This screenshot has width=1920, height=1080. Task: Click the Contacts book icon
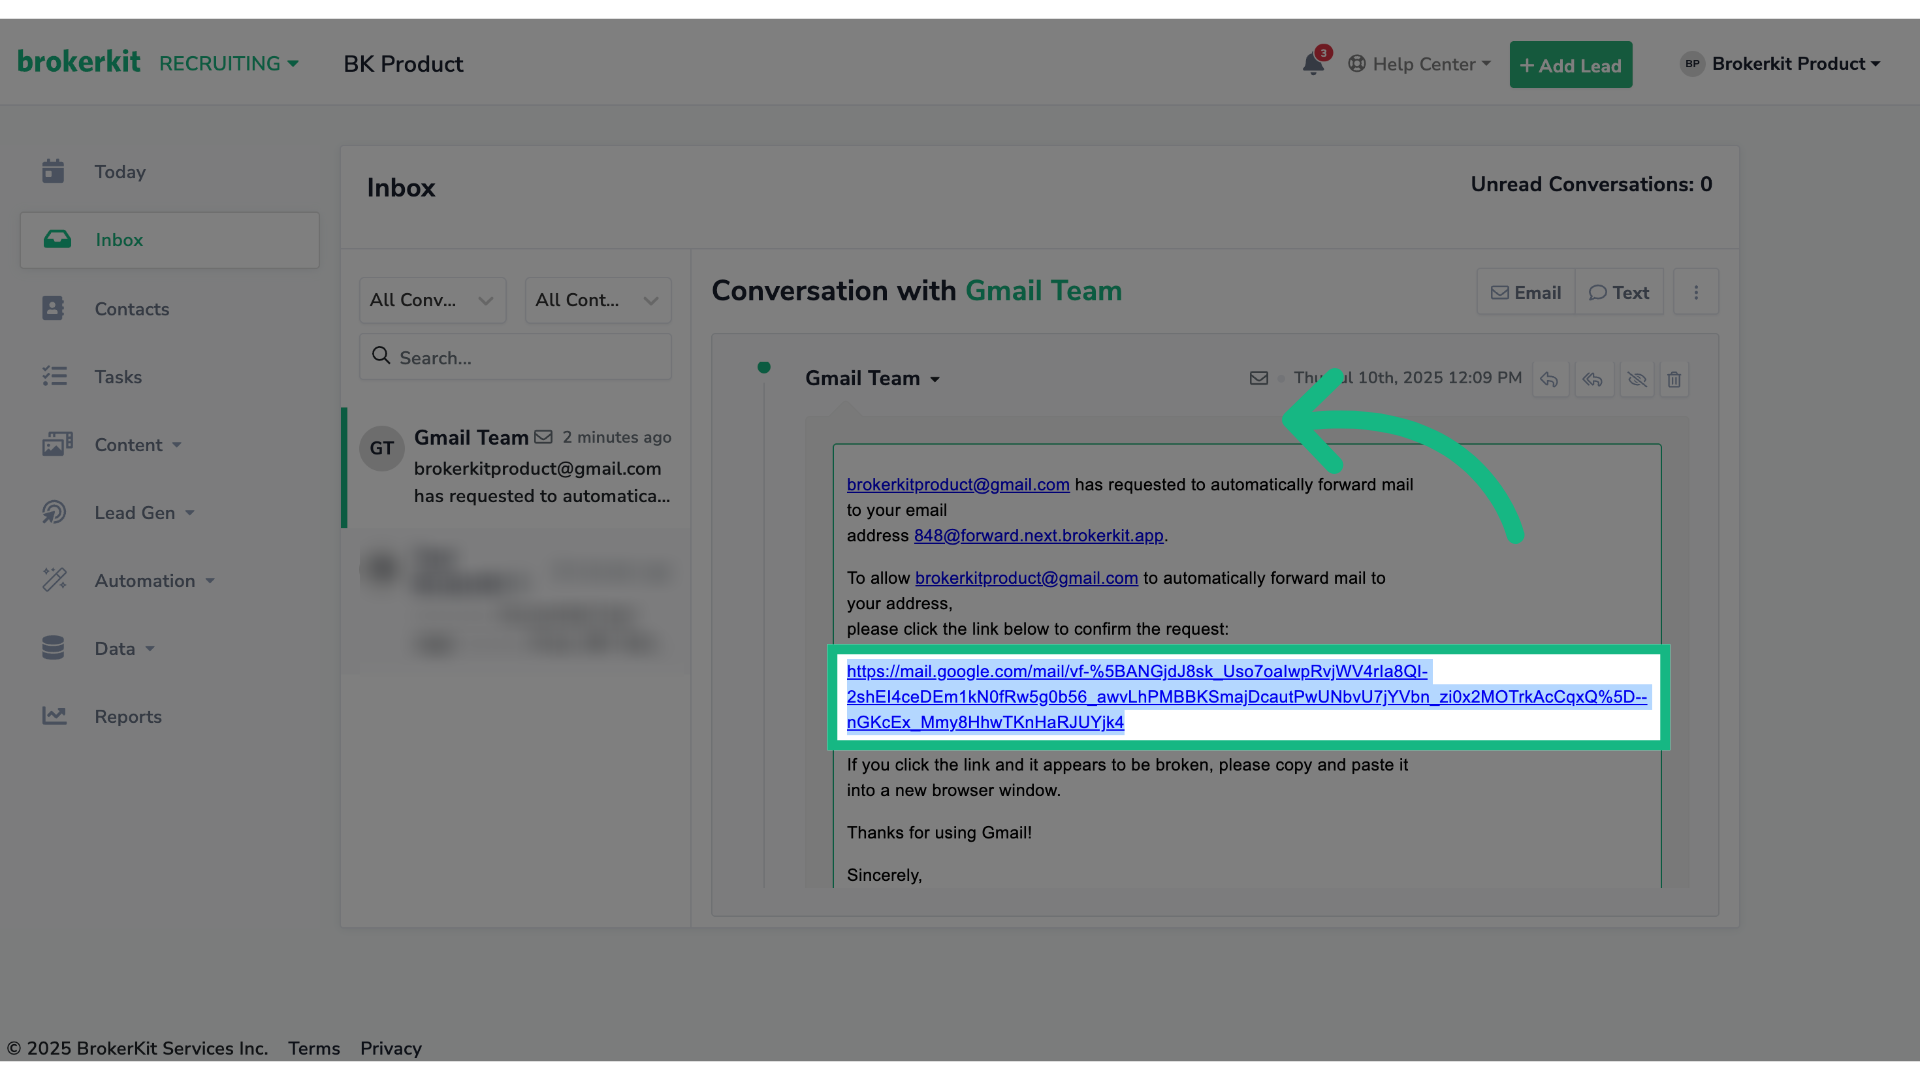53,308
